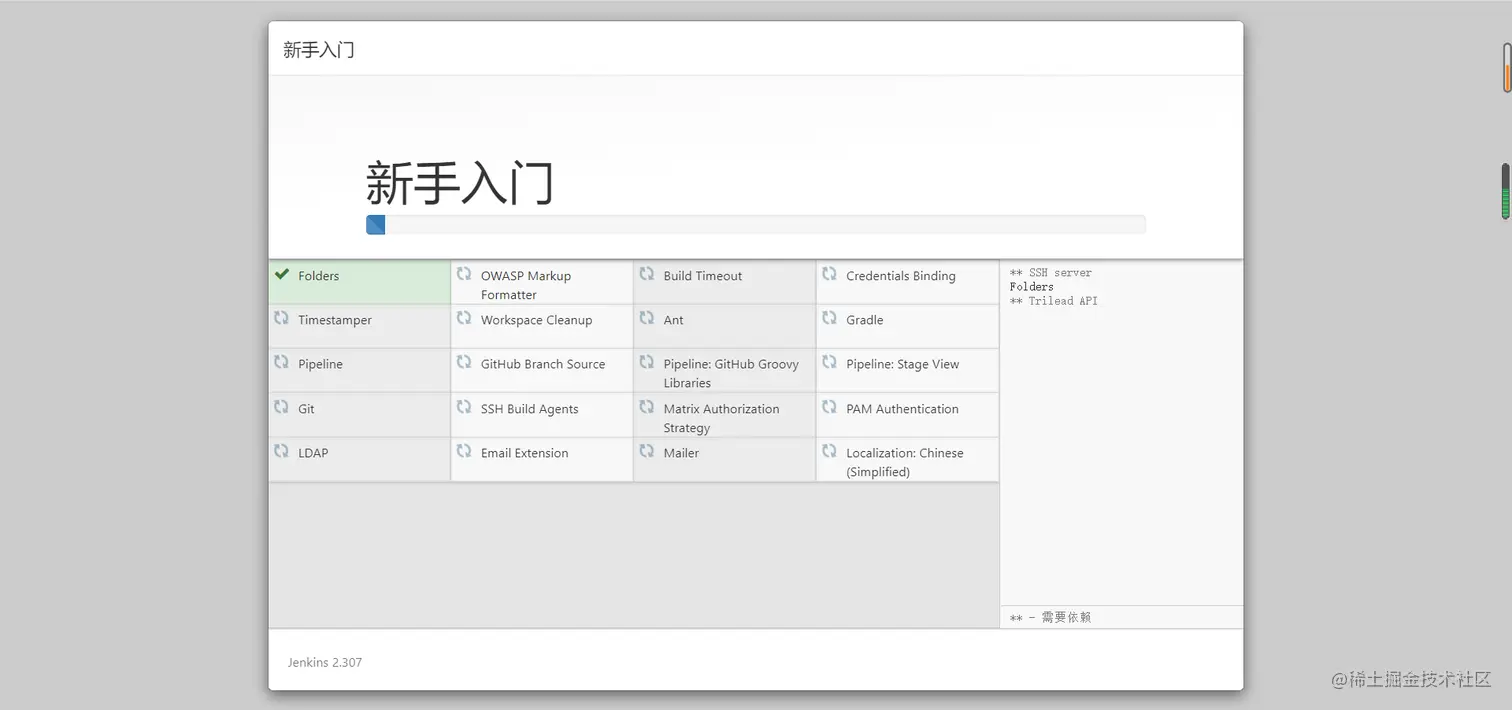Click the pending spinner icon beside Timestamper

point(282,318)
